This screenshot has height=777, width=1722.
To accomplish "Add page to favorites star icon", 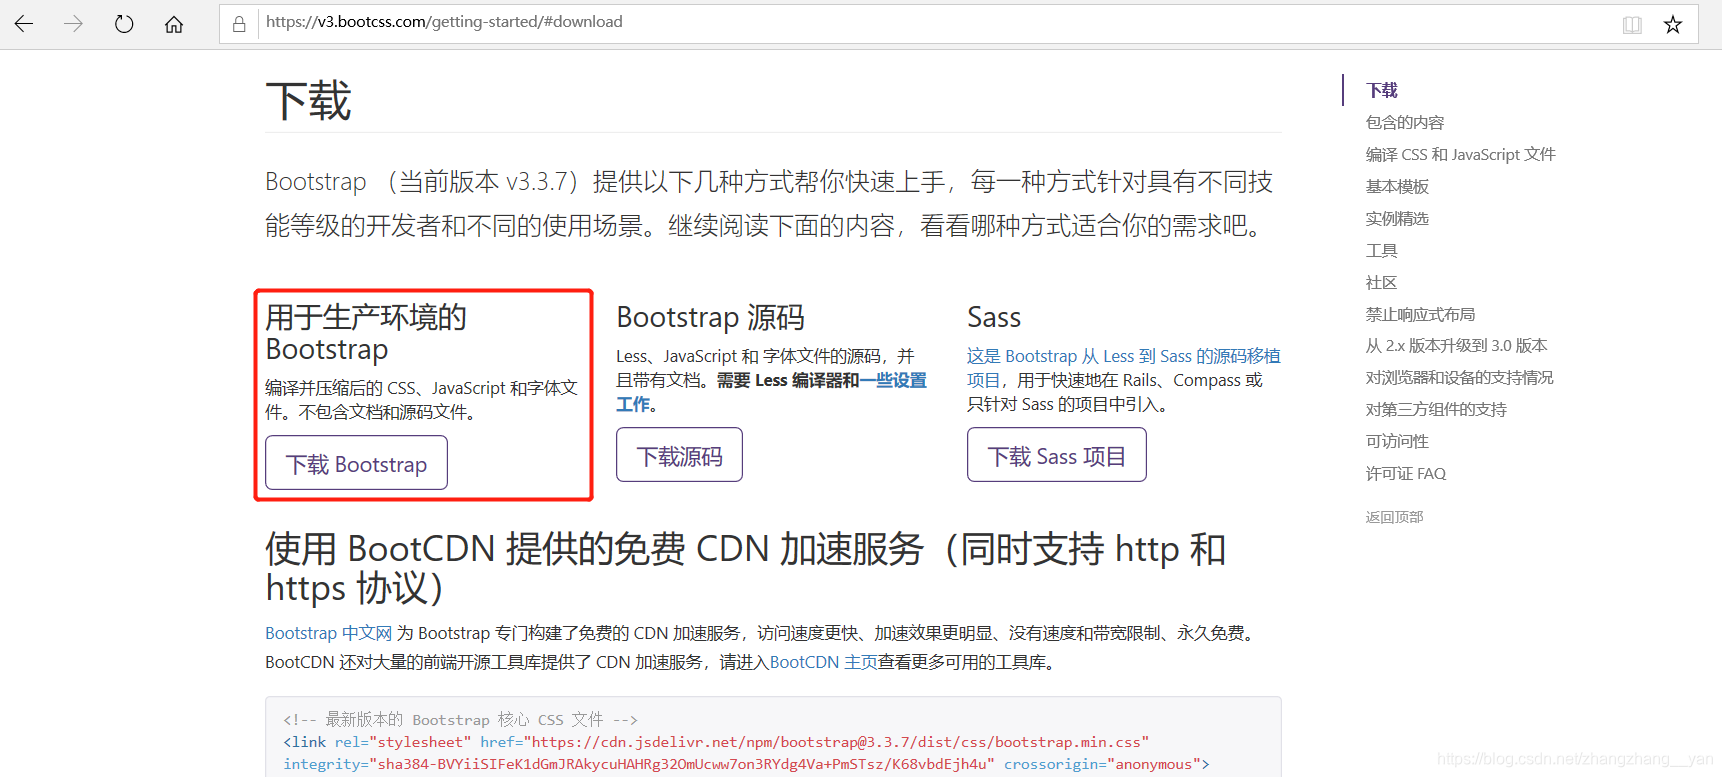I will coord(1673,24).
